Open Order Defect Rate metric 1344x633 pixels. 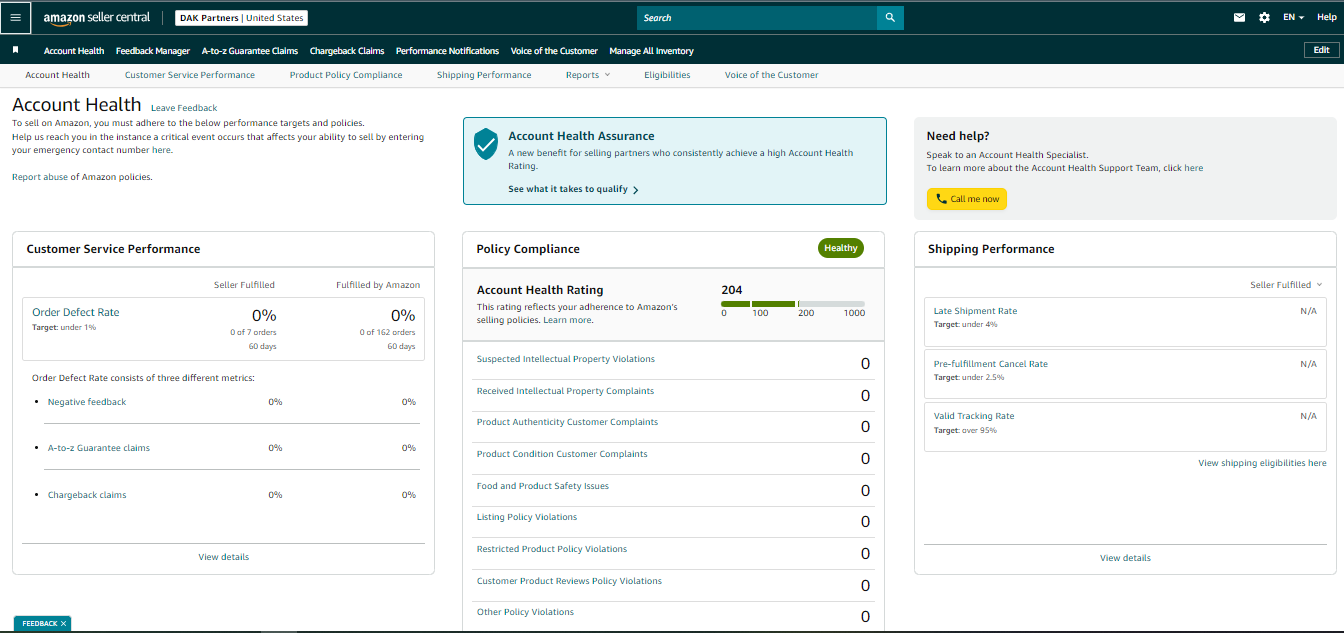[76, 312]
